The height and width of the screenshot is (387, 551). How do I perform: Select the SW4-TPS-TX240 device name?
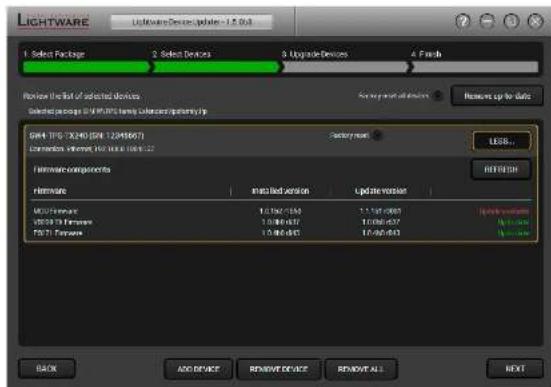click(x=86, y=136)
